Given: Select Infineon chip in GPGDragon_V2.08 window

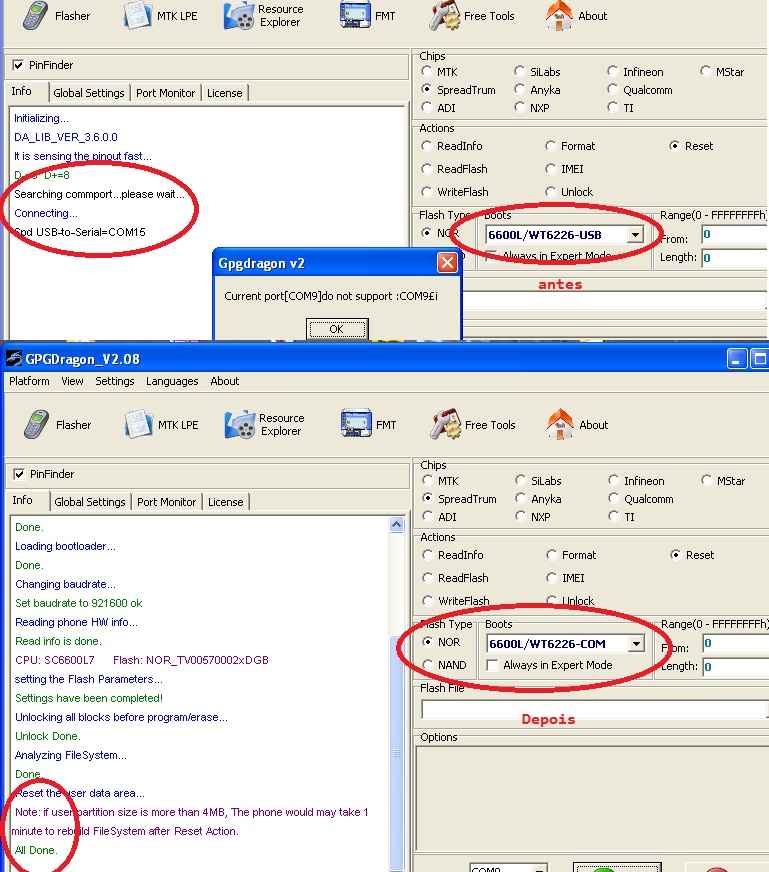Looking at the screenshot, I should pos(614,480).
